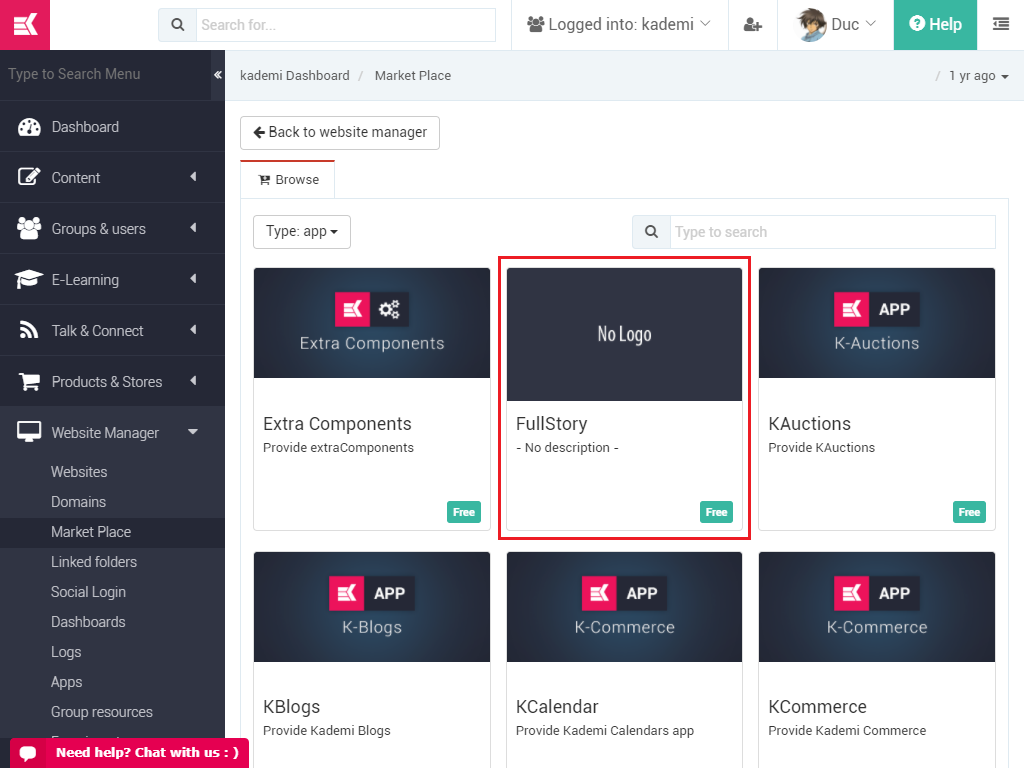Open the 'Logged into: kademi' dropdown
This screenshot has width=1024, height=768.
[x=619, y=25]
